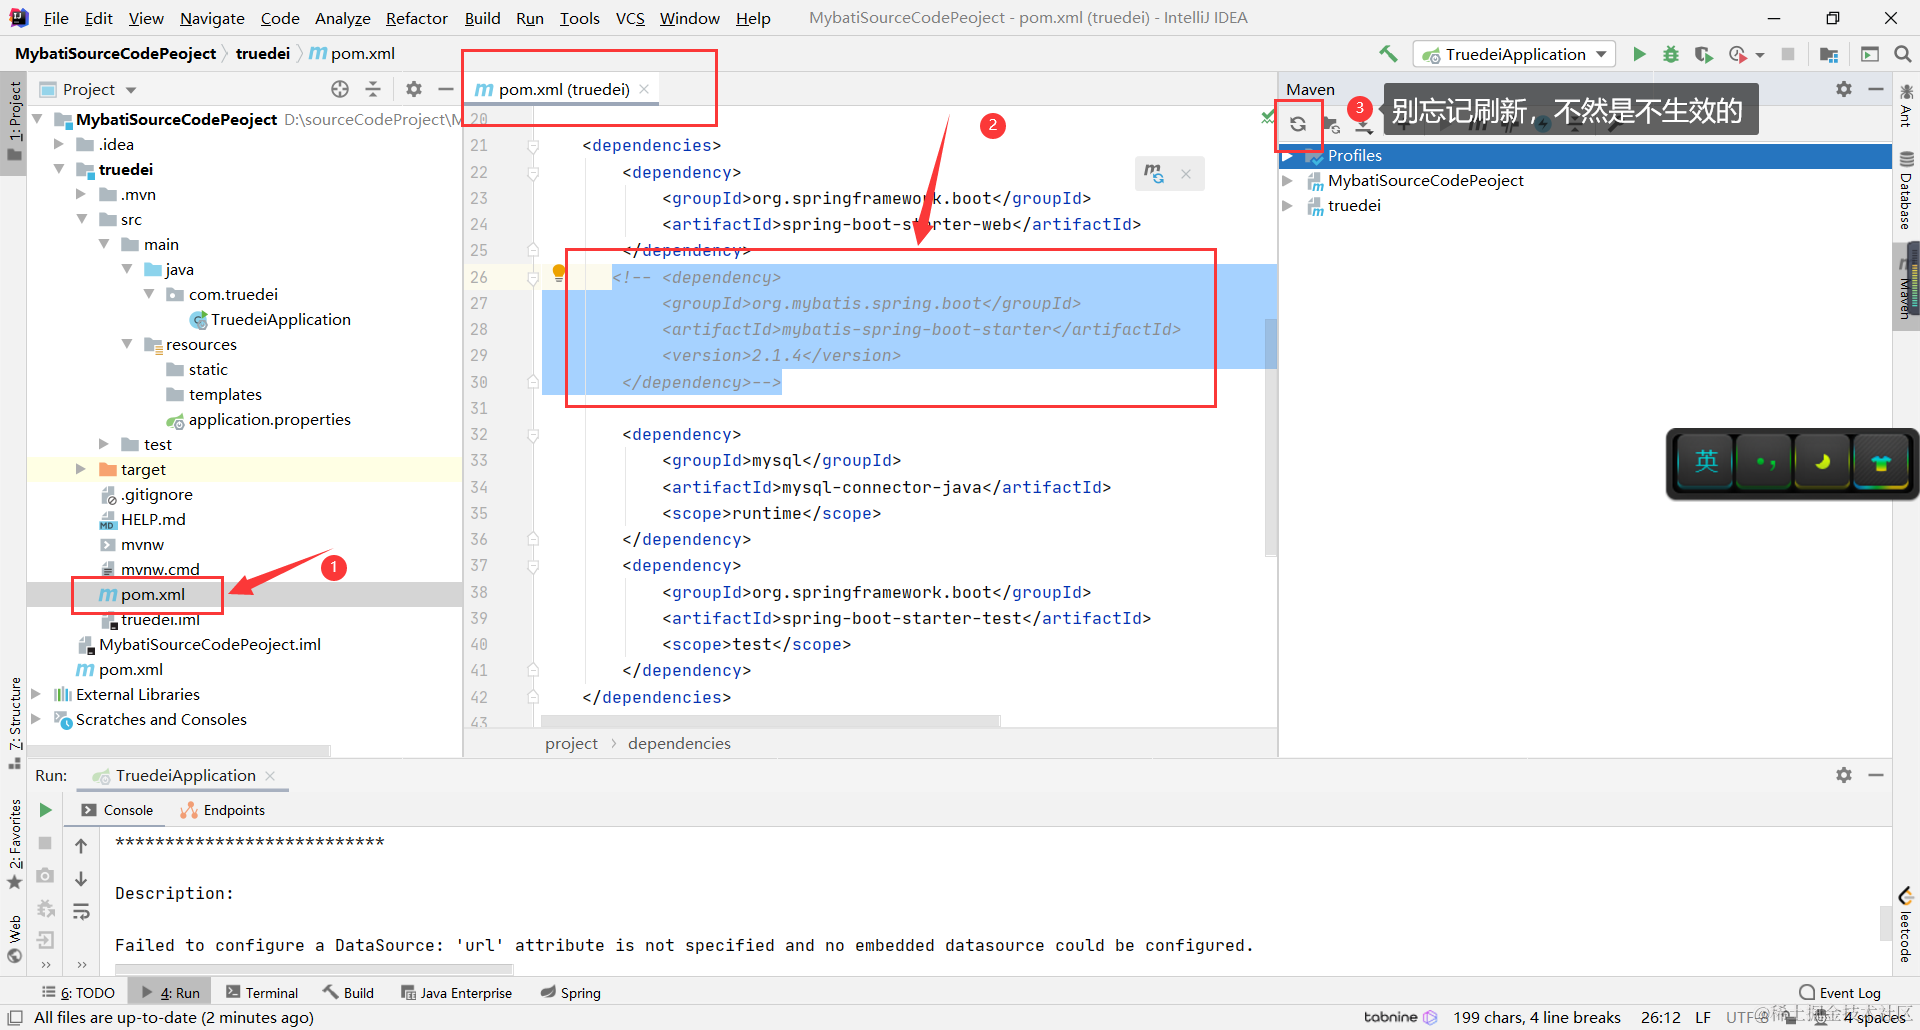Expand MybatiSourceCodePeoject in the Maven panel

click(1288, 180)
